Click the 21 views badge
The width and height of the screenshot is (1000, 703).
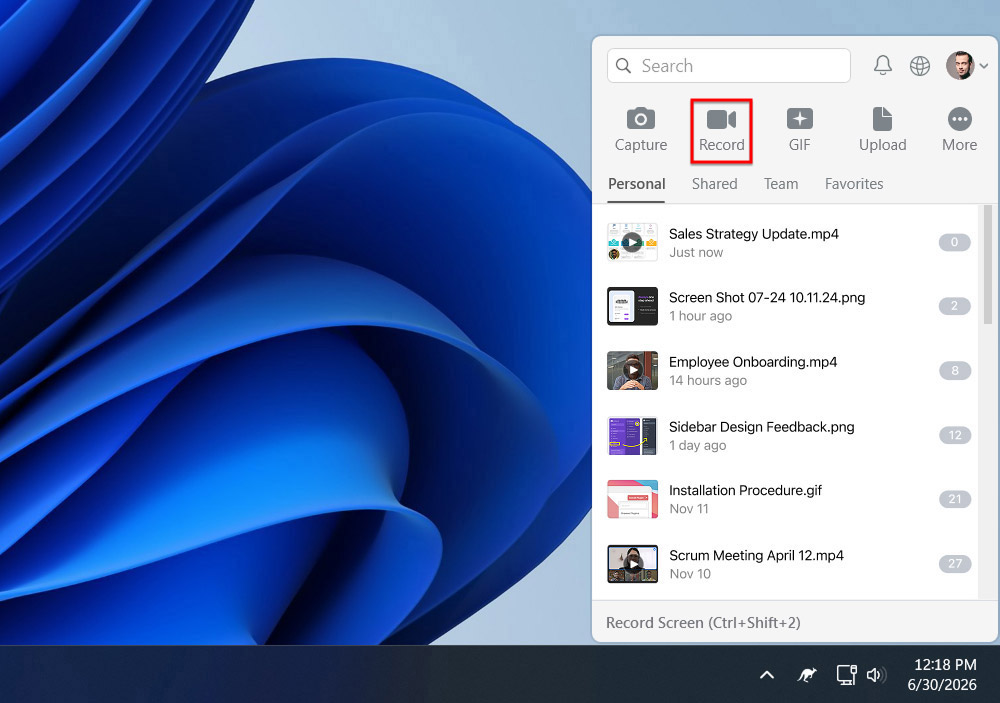955,499
